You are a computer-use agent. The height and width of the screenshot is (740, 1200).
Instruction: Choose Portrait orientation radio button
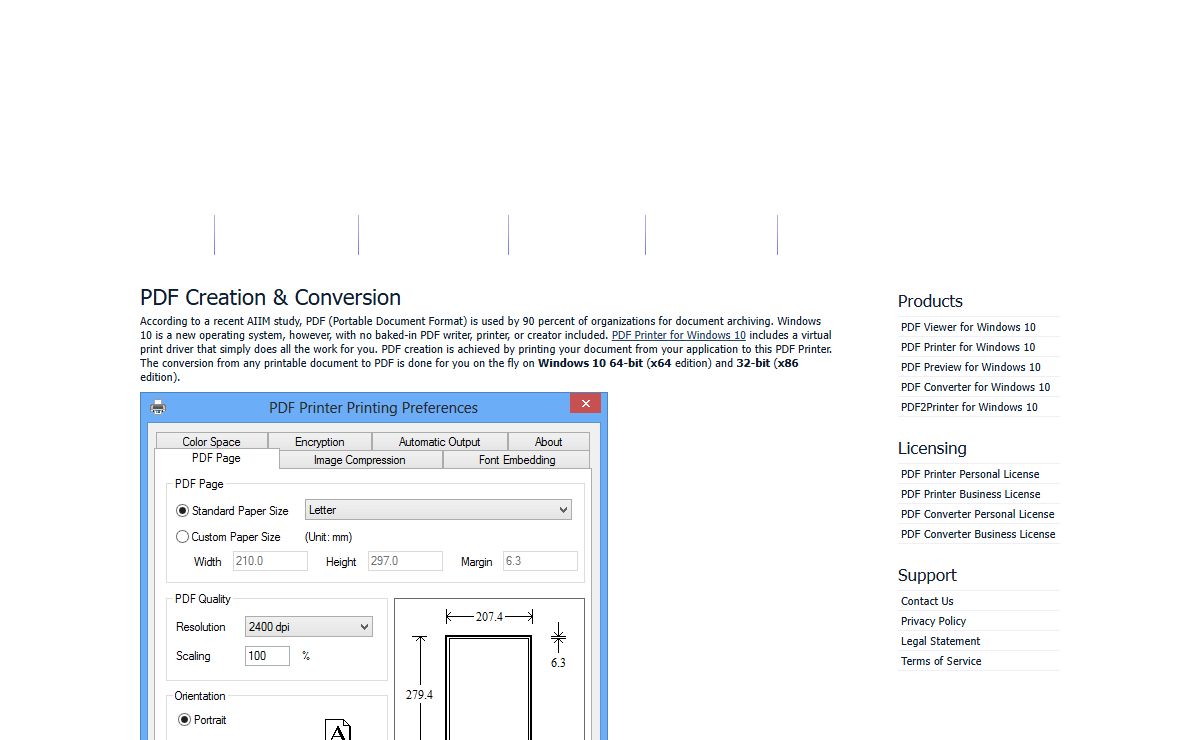tap(184, 720)
